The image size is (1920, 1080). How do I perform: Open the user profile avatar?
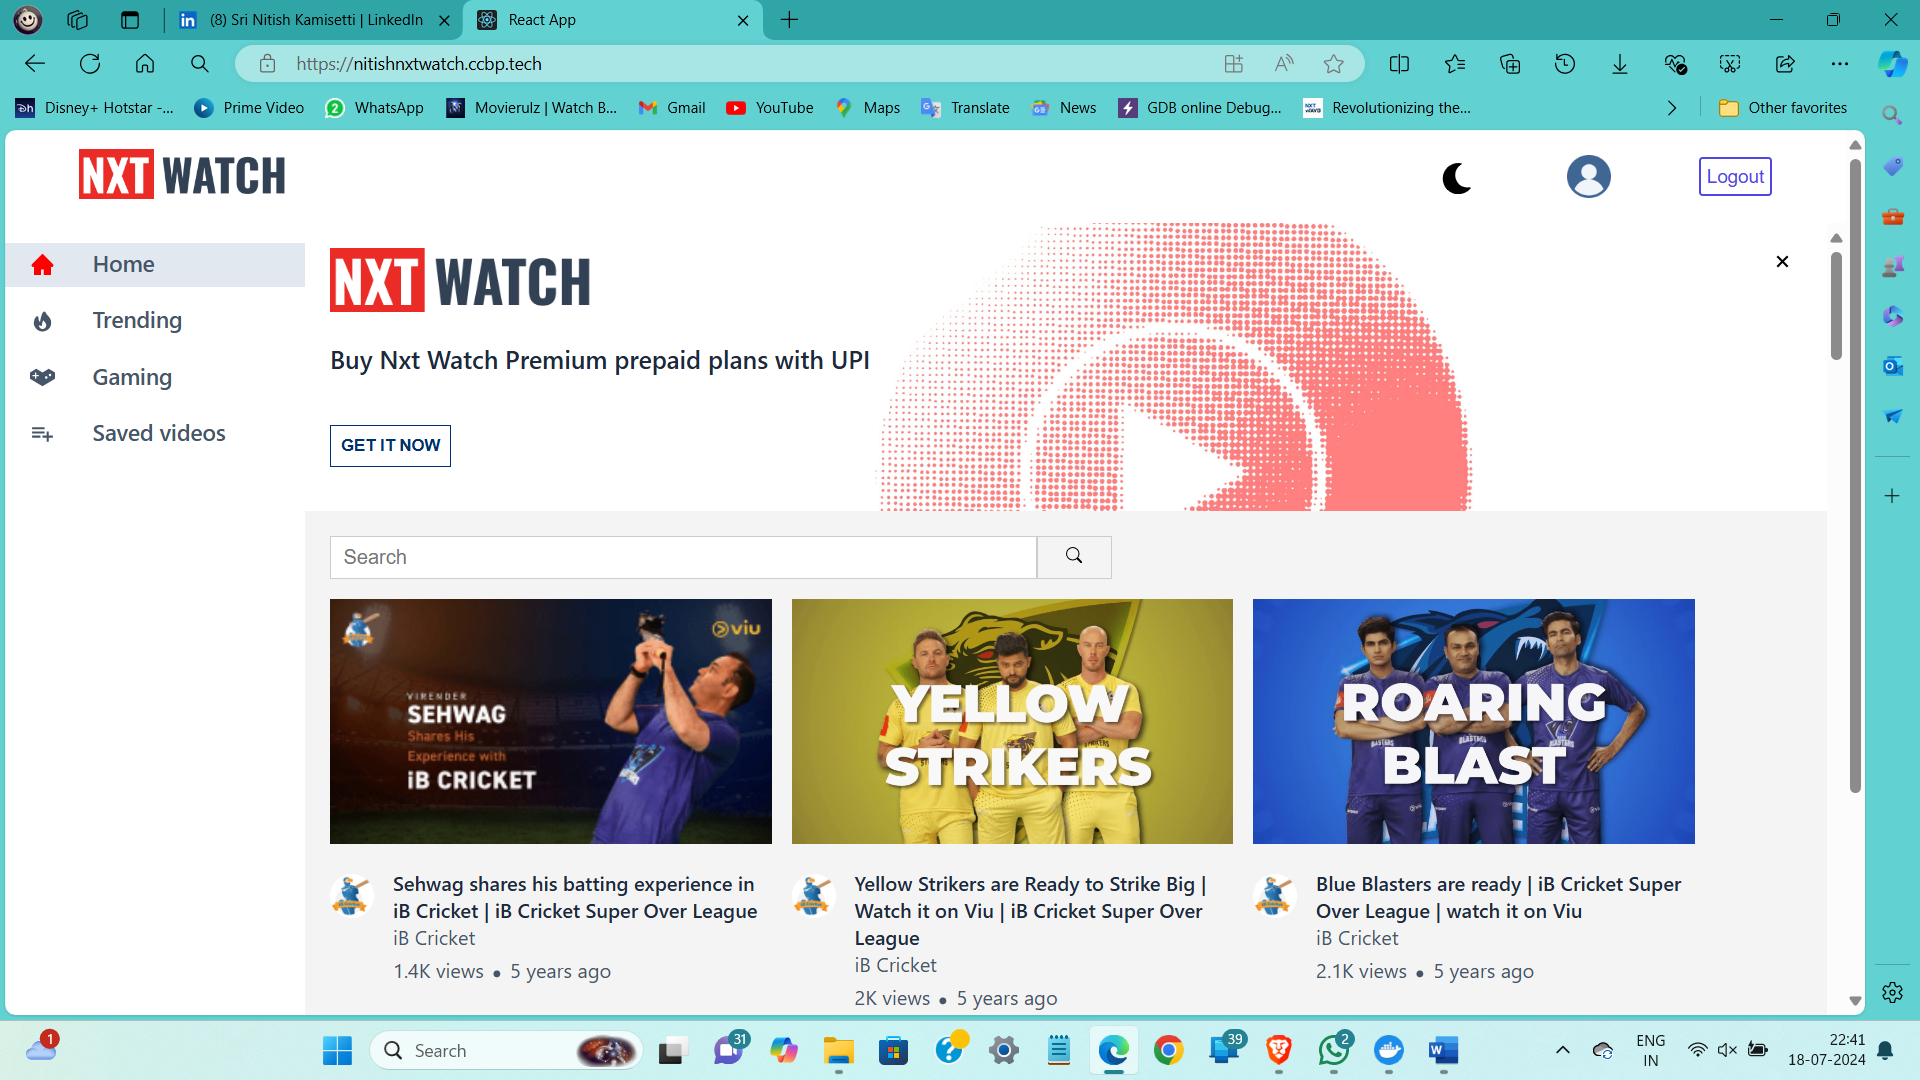[x=1588, y=176]
